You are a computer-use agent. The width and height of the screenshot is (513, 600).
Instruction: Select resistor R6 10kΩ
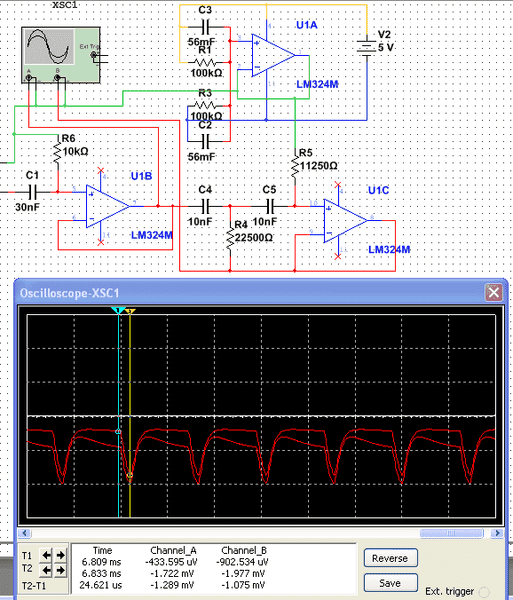pyautogui.click(x=58, y=152)
